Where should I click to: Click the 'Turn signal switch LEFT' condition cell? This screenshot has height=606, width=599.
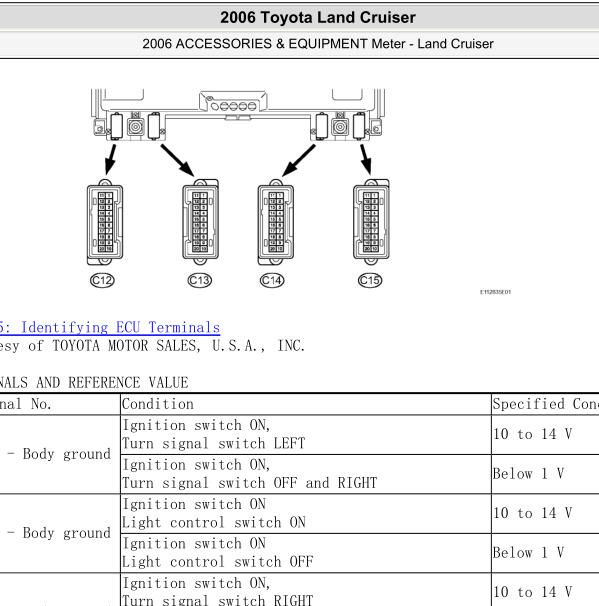click(306, 434)
